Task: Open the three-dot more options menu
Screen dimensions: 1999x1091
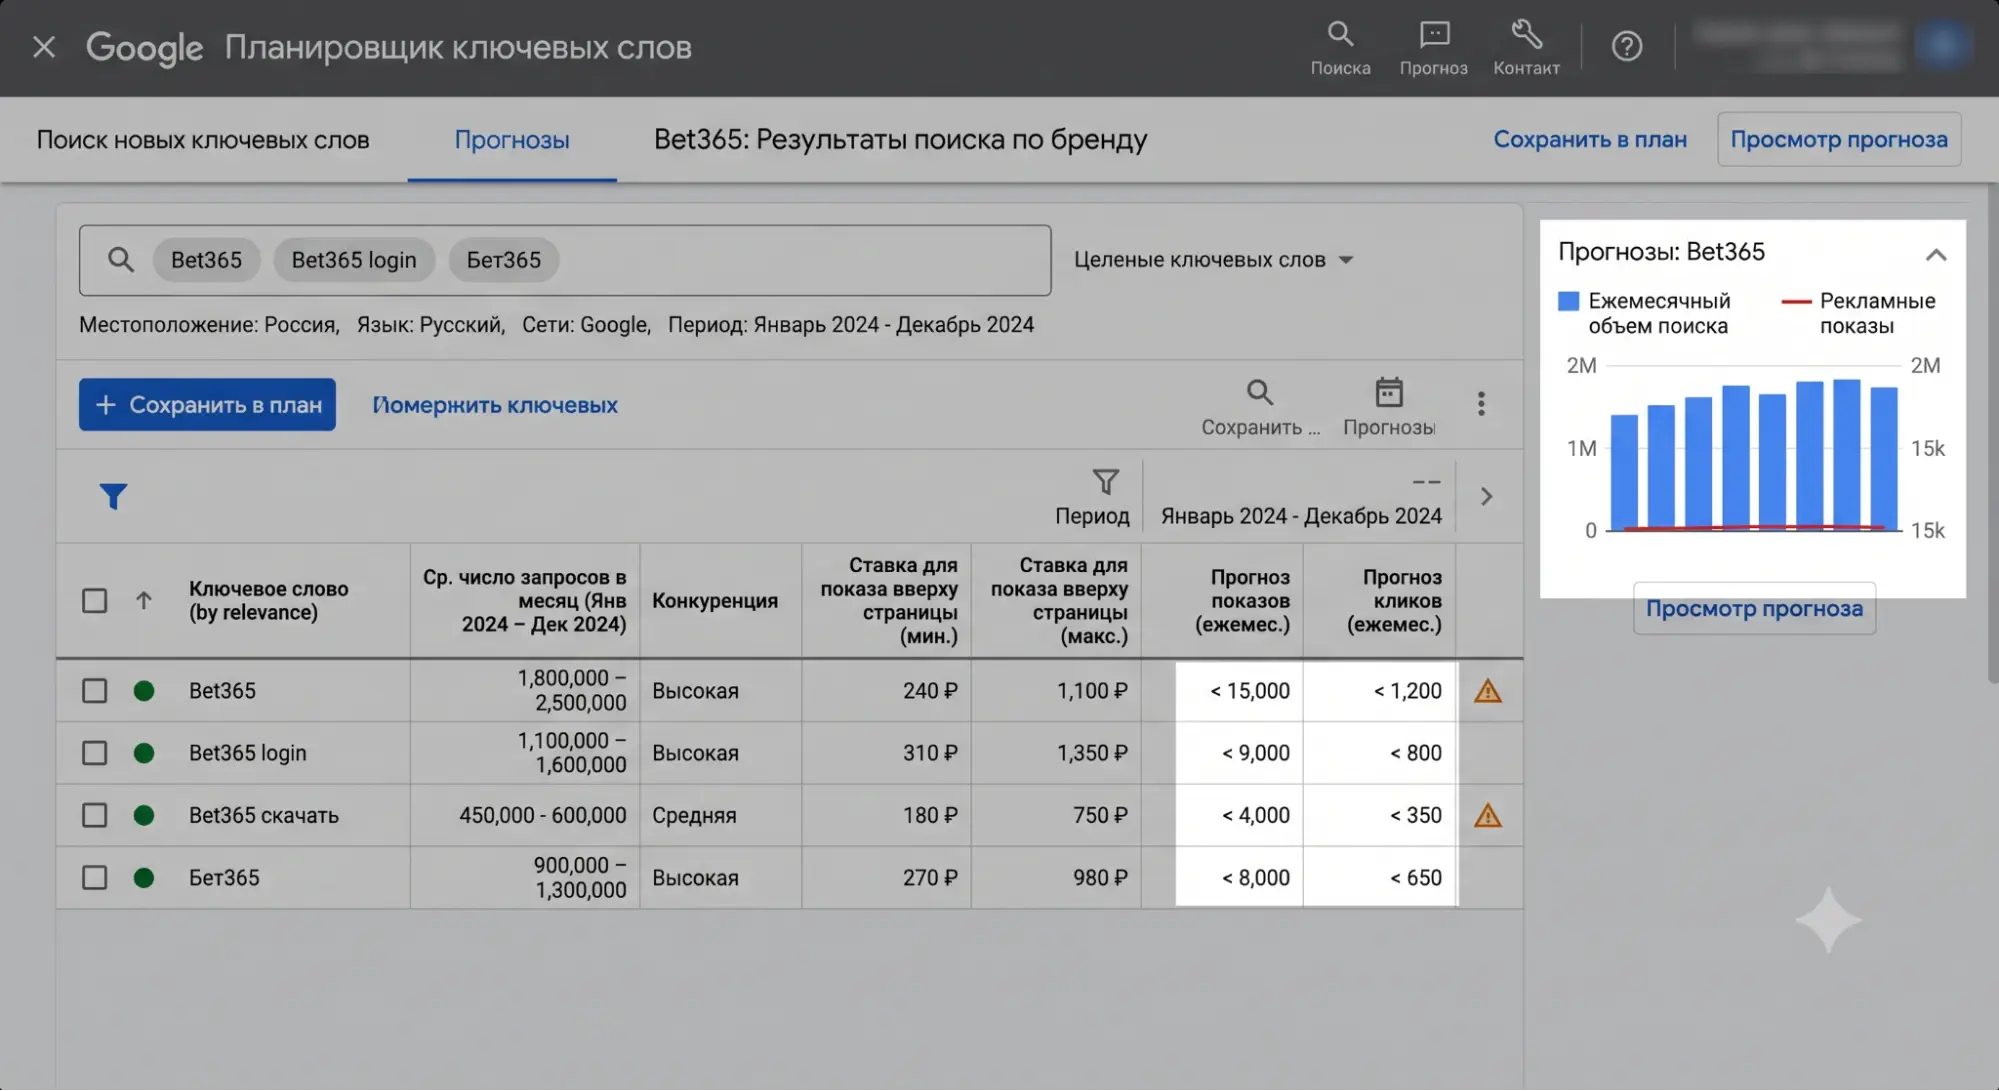Action: [x=1481, y=403]
